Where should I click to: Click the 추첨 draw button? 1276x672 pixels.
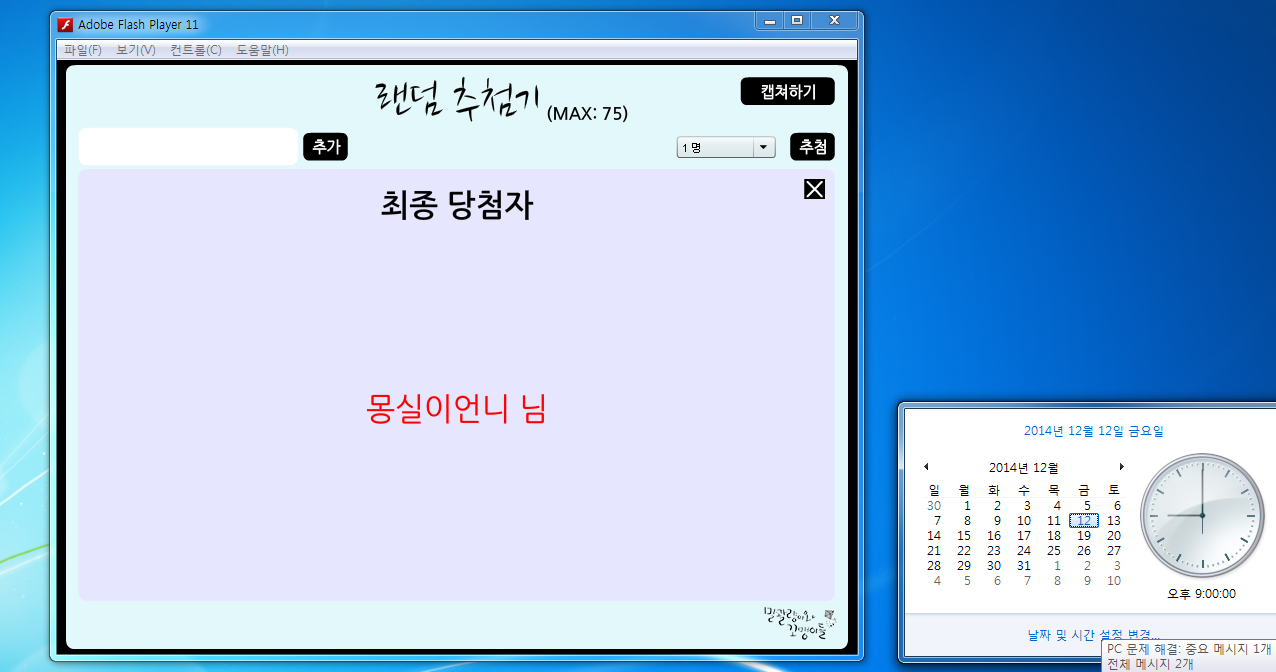point(813,147)
